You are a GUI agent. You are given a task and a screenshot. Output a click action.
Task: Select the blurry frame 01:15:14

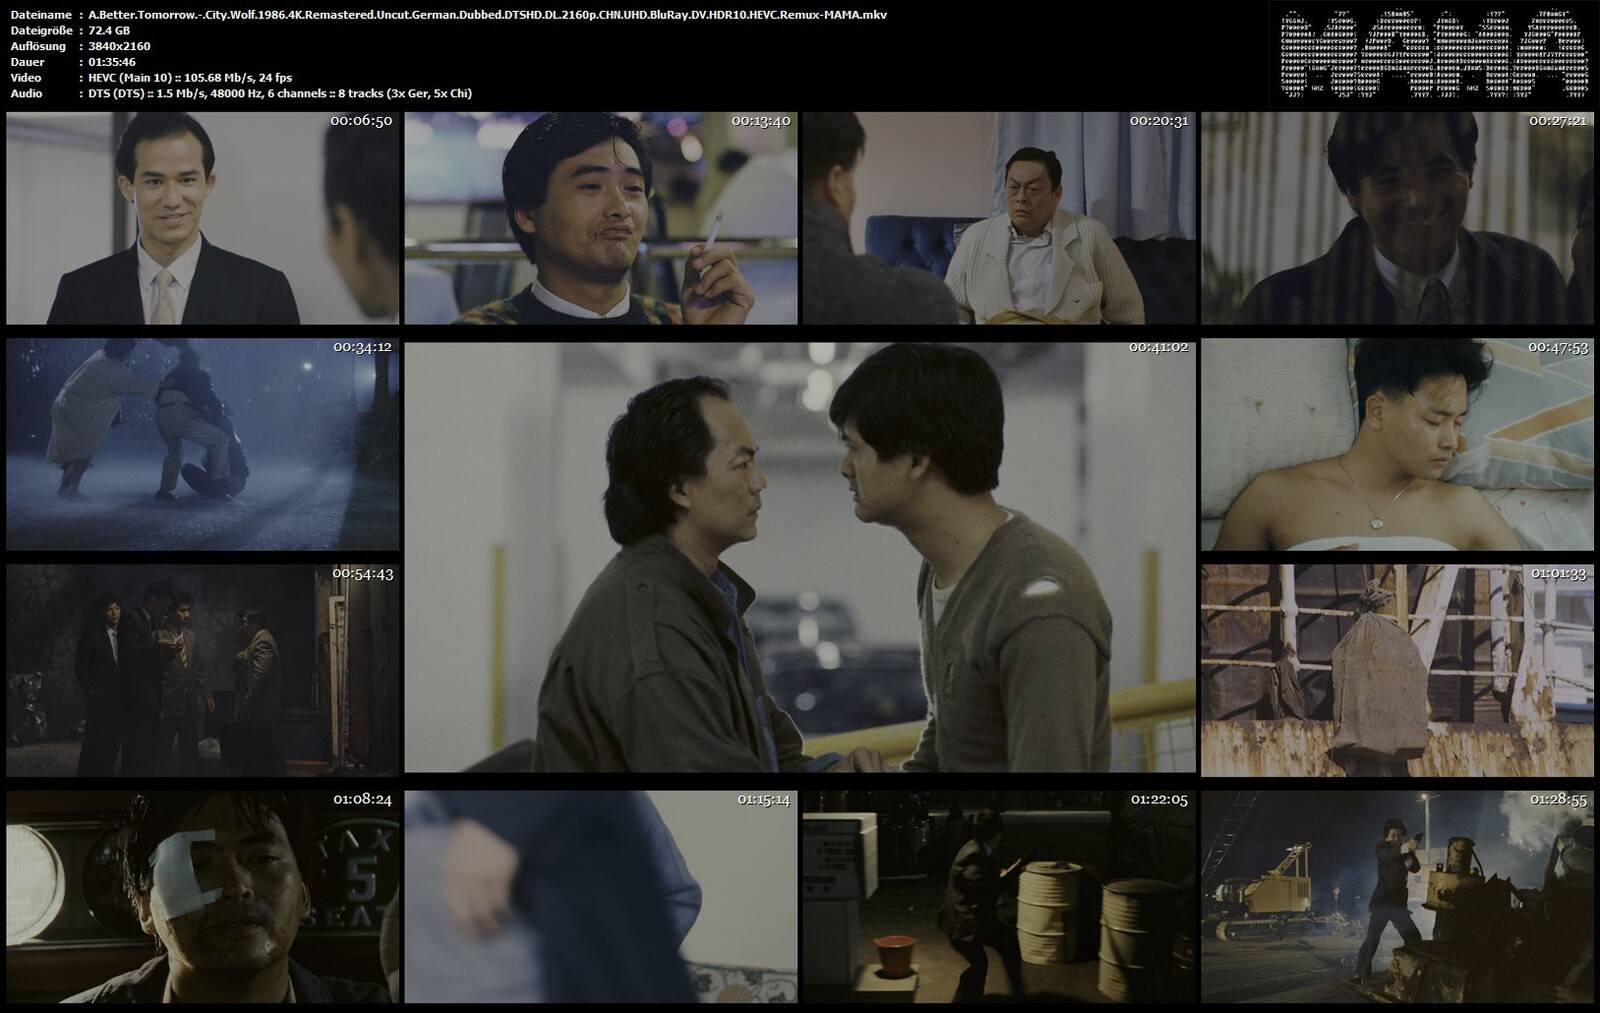click(x=601, y=897)
